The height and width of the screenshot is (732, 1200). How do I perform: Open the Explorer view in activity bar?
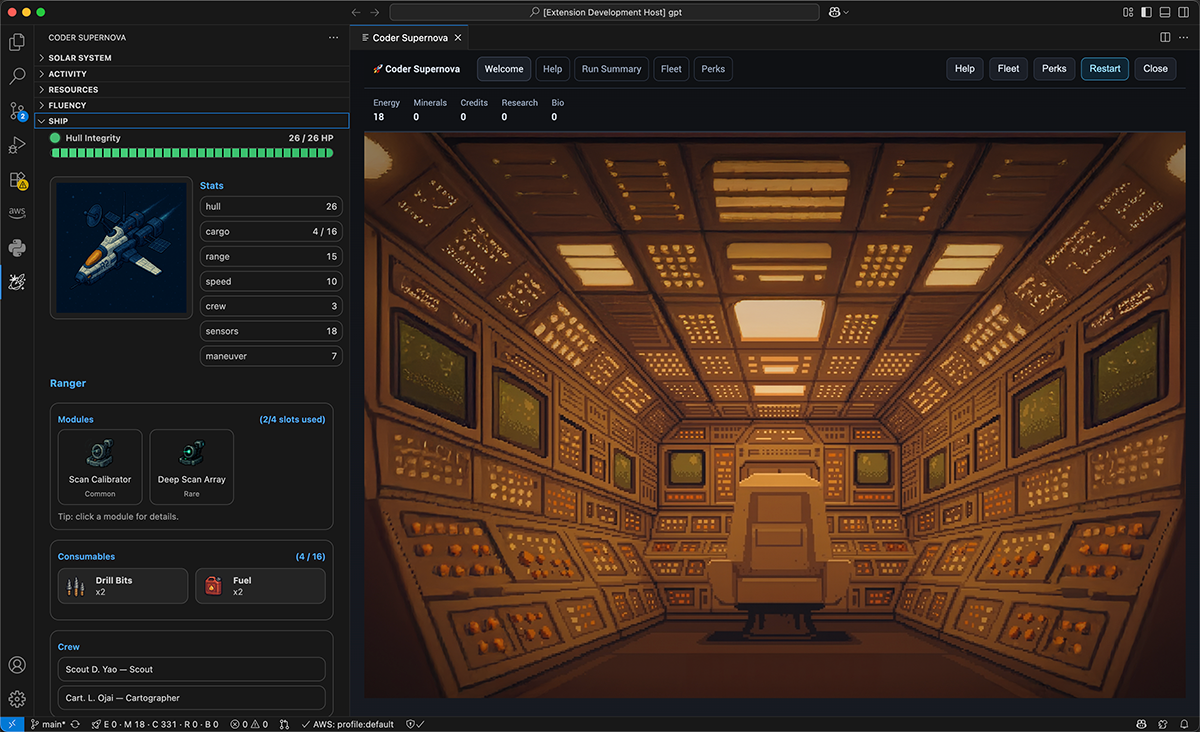coord(17,42)
